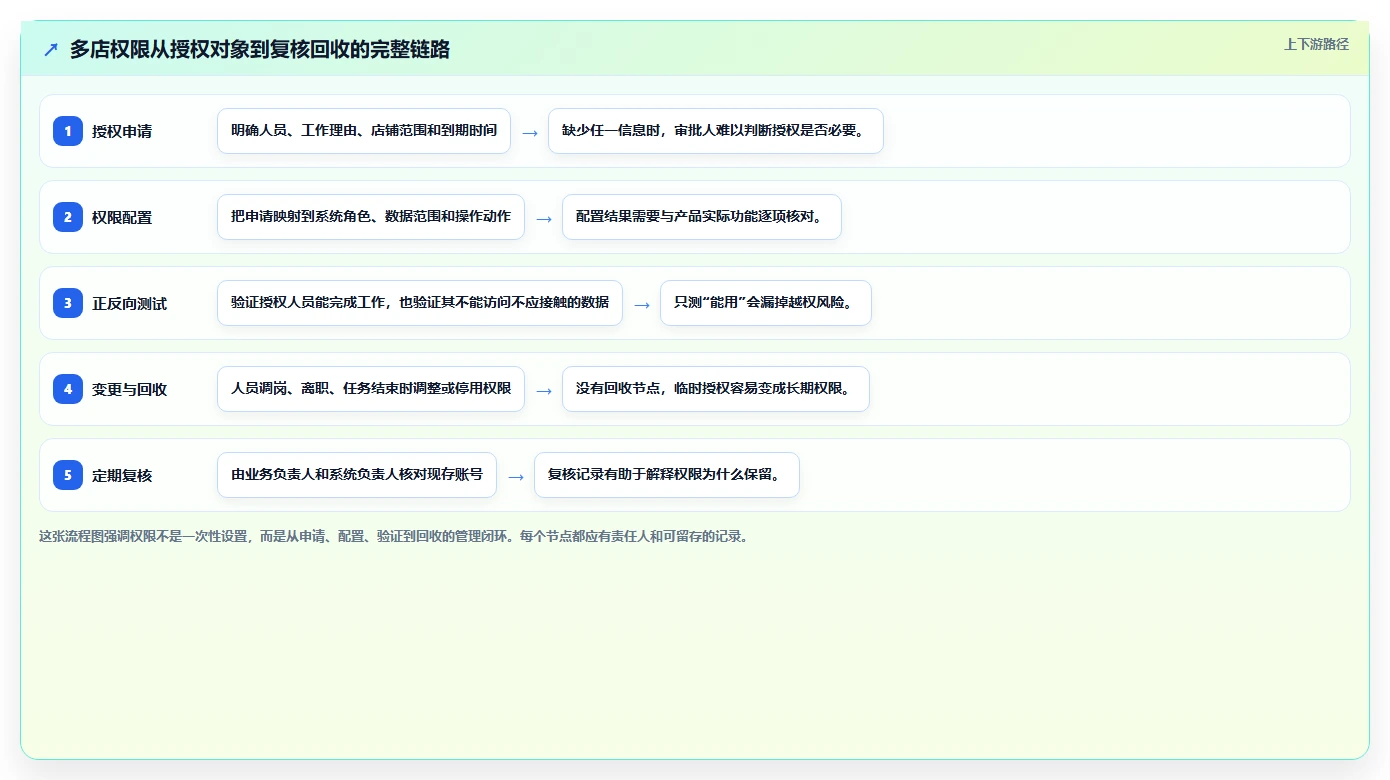Open the box 复核记录有助于解释权限为什么保留

[667, 475]
